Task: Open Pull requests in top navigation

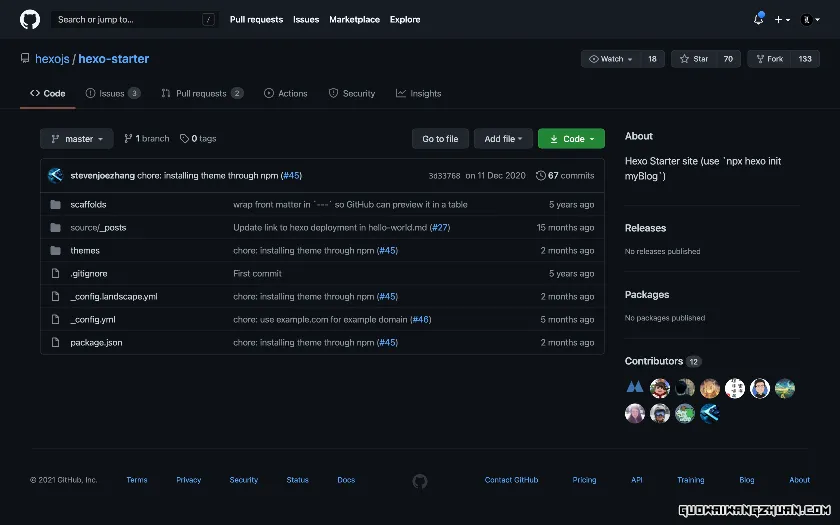Action: (256, 19)
